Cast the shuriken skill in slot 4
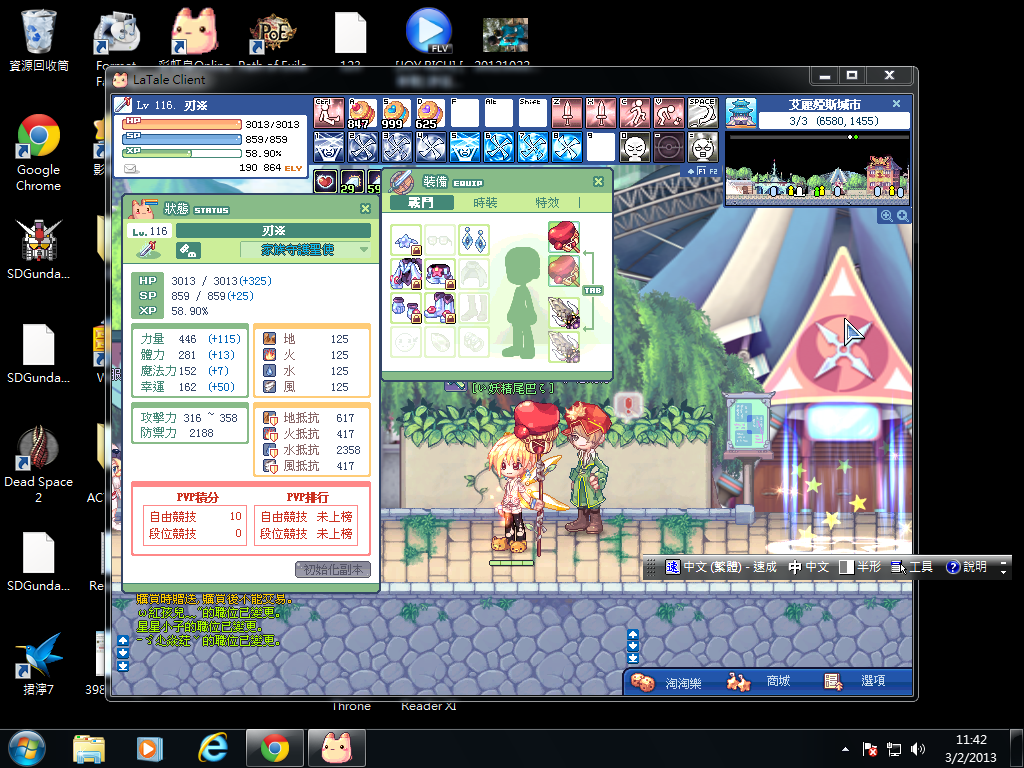The width and height of the screenshot is (1024, 768). tap(430, 147)
